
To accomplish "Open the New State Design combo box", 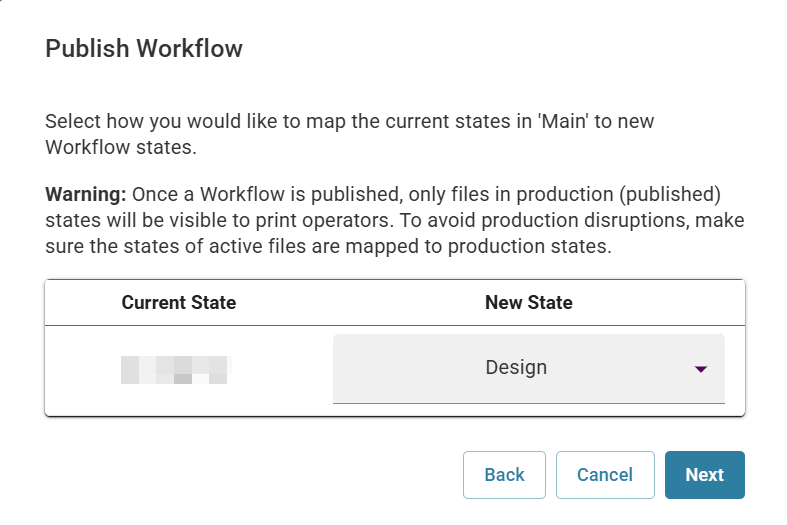I will [x=529, y=368].
